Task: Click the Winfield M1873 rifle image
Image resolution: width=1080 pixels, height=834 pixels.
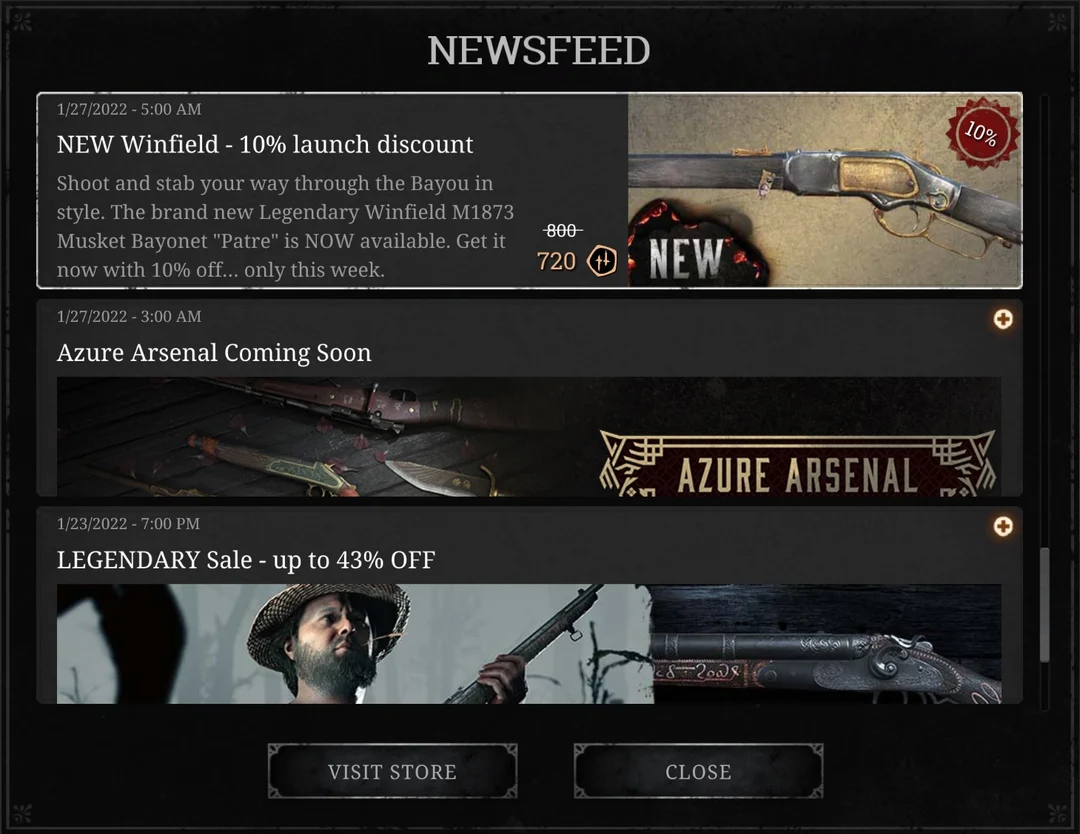Action: (825, 190)
